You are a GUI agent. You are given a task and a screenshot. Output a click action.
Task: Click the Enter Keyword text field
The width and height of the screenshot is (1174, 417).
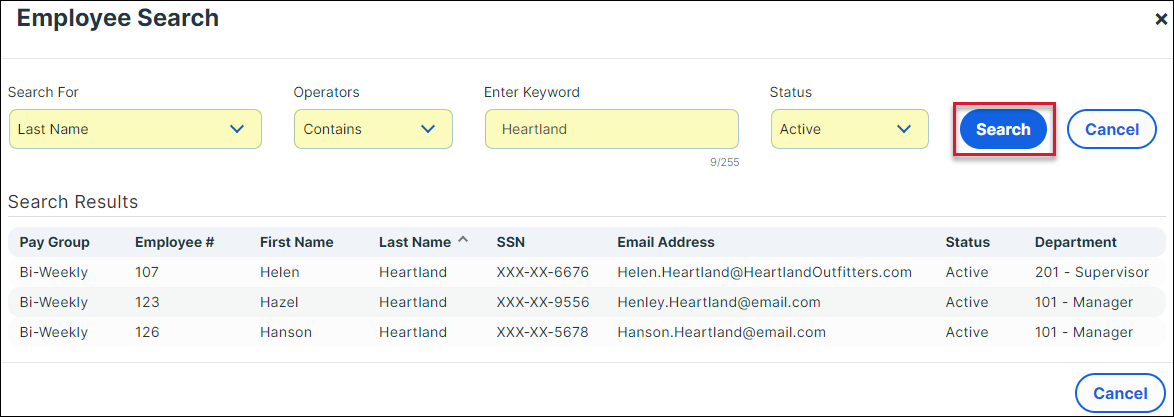[x=611, y=129]
